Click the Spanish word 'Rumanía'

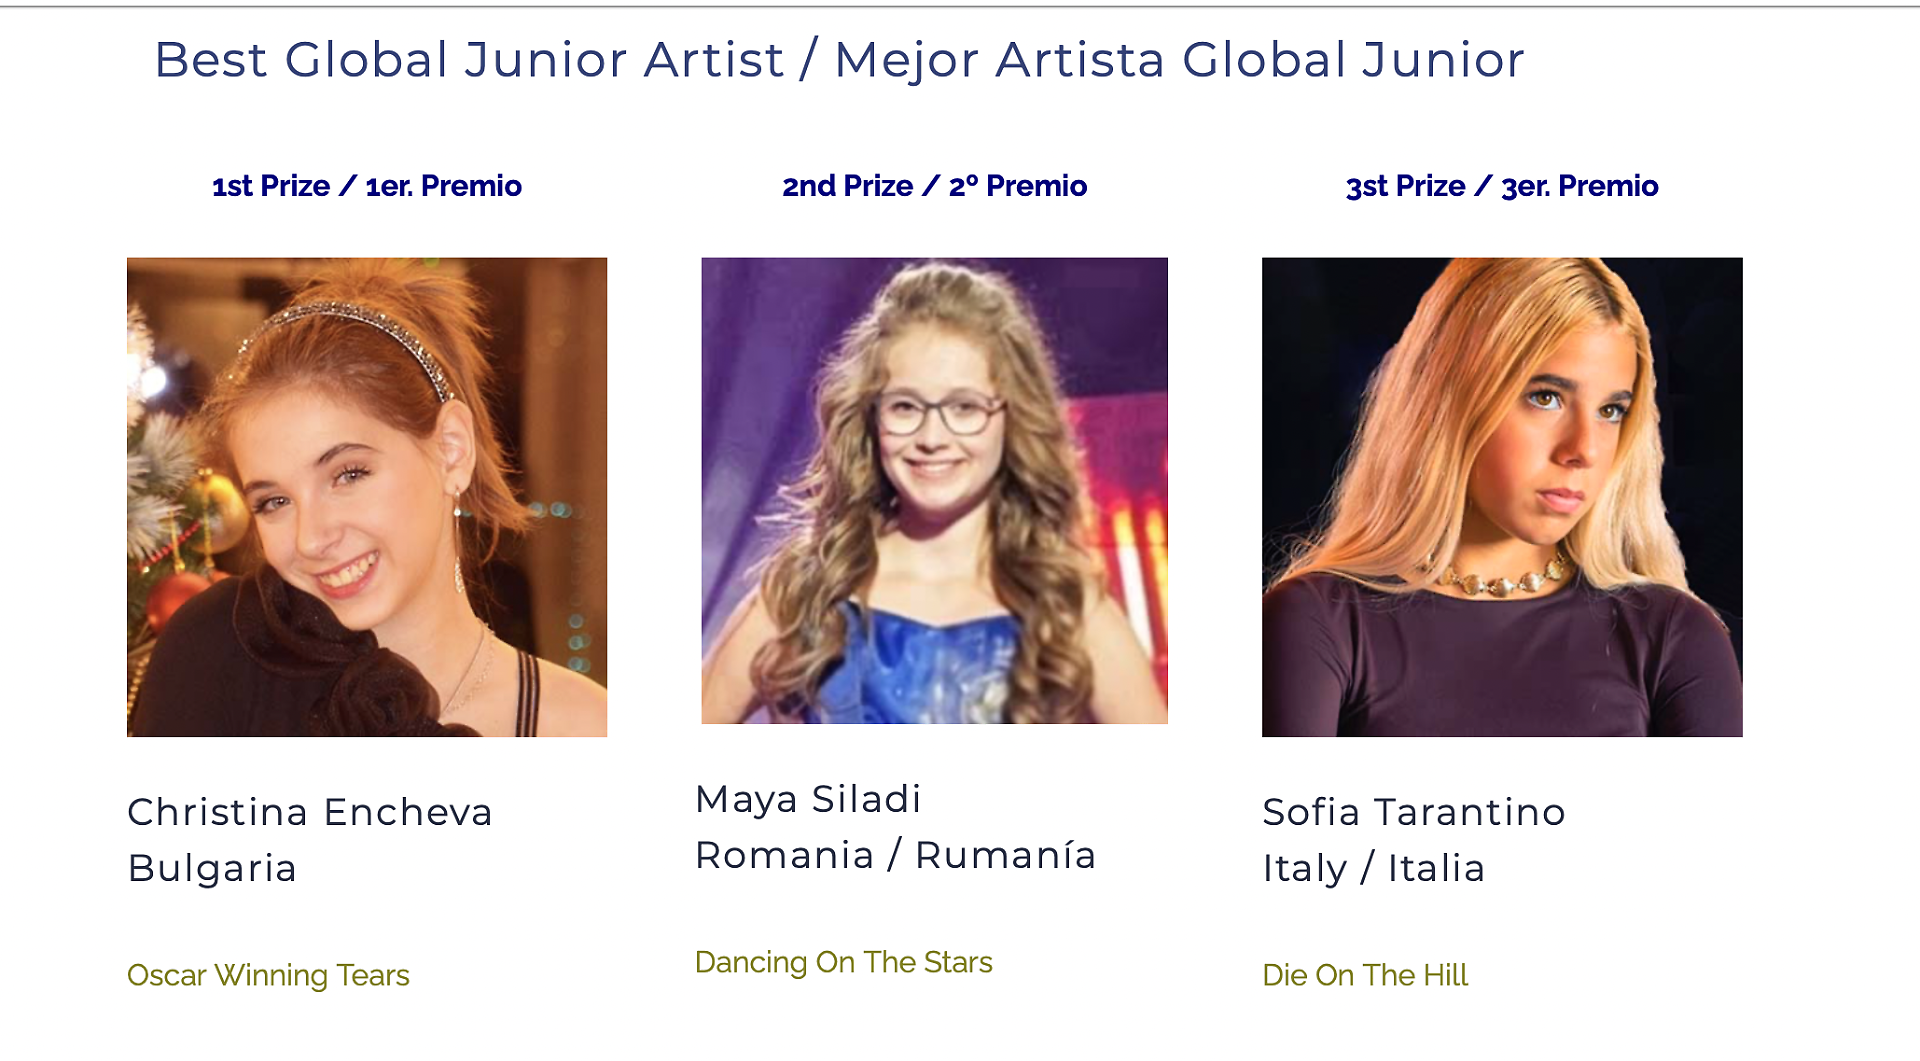point(1005,855)
